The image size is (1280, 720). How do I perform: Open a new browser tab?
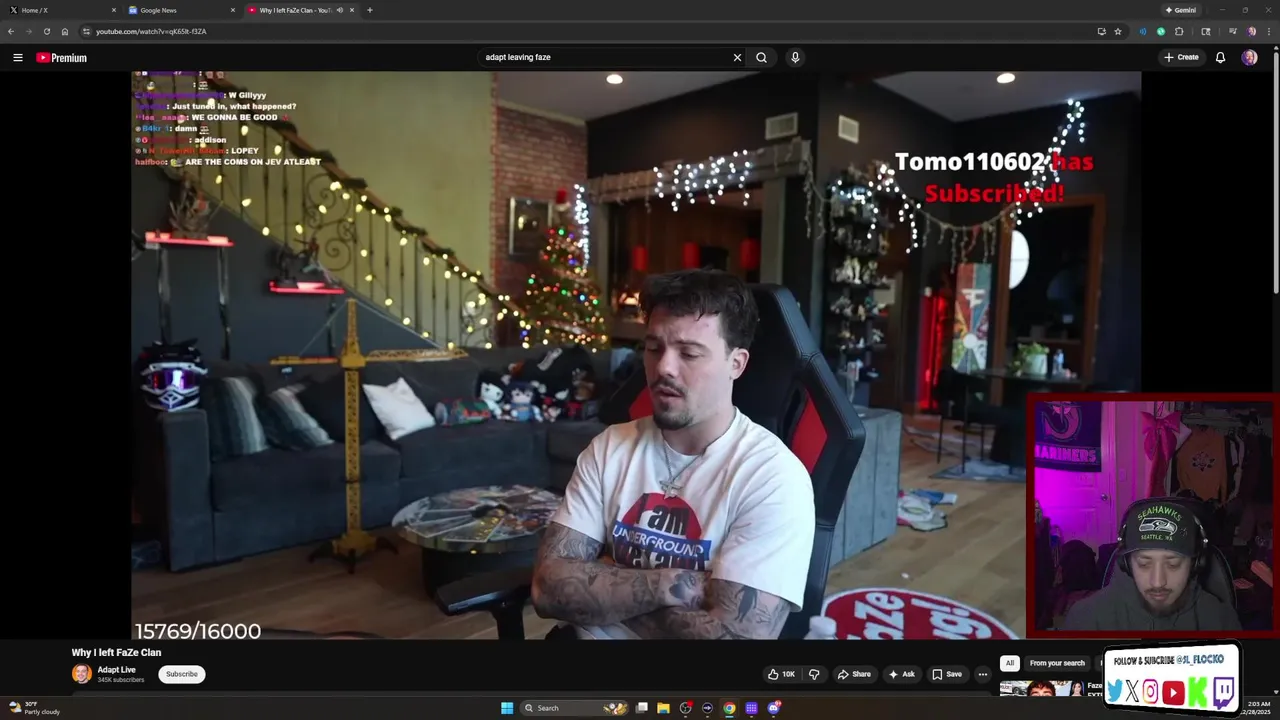370,10
